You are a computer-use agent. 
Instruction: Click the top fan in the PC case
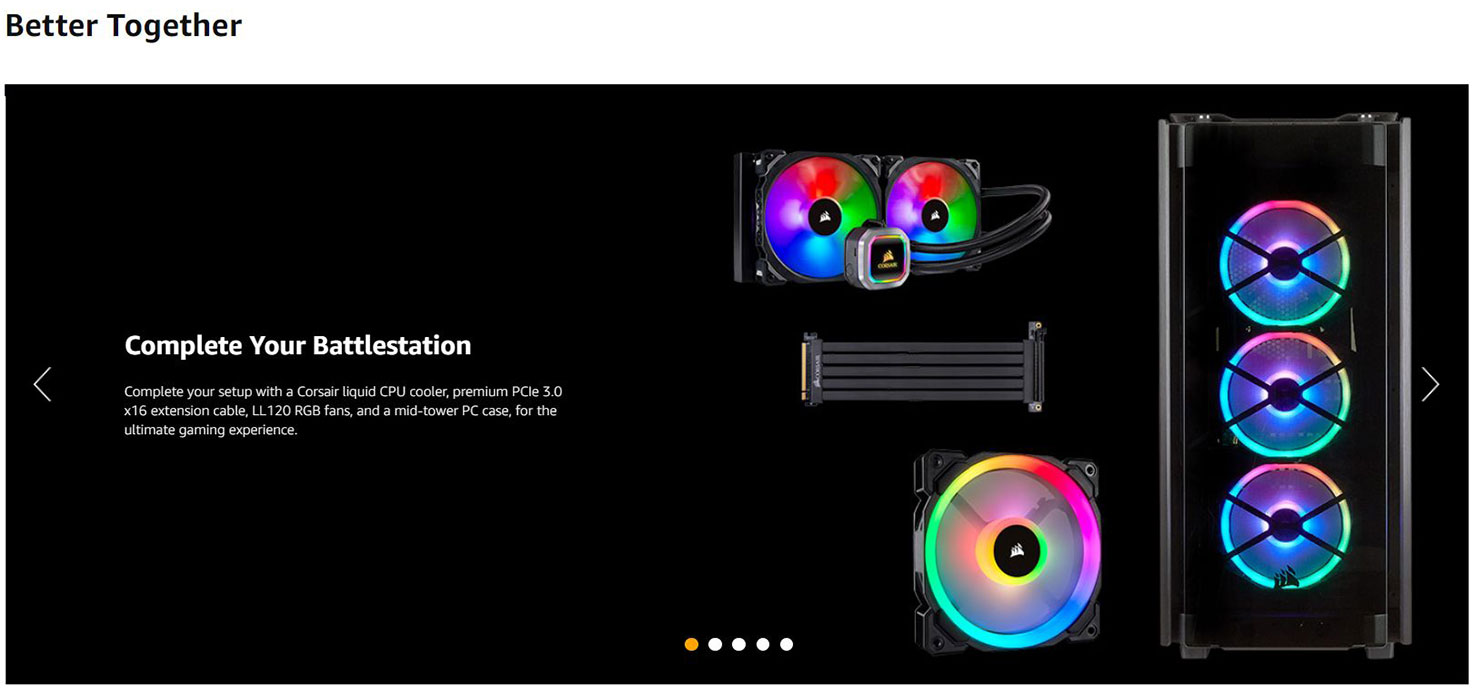(x=1285, y=264)
